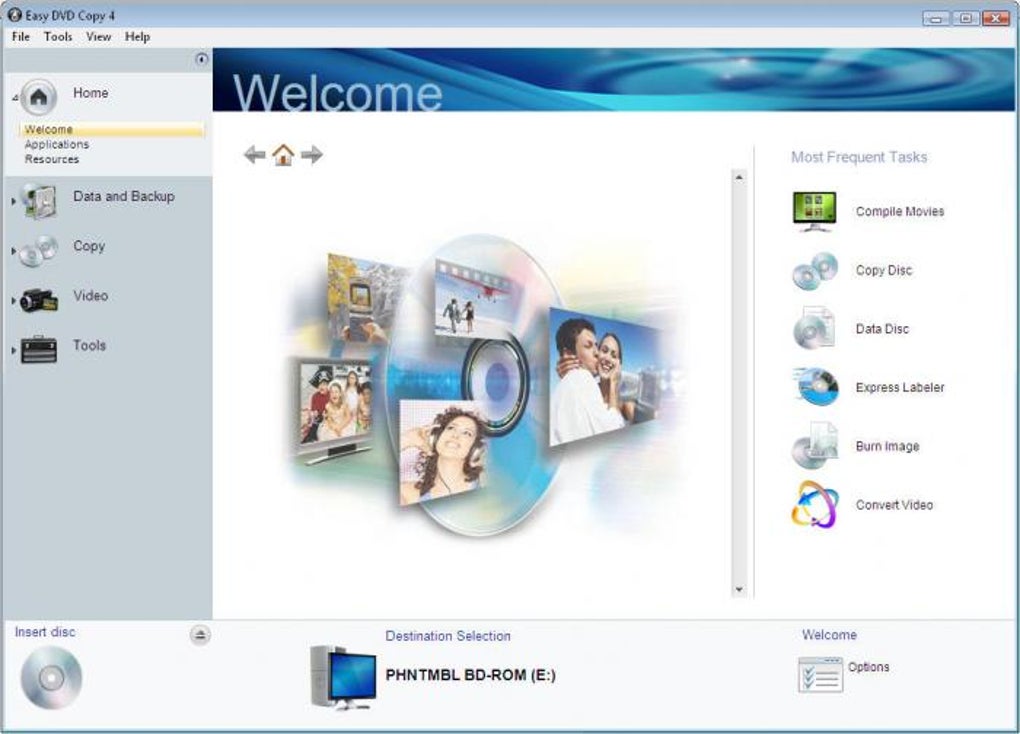
Task: Open the Copy Disc text link
Action: click(x=884, y=270)
